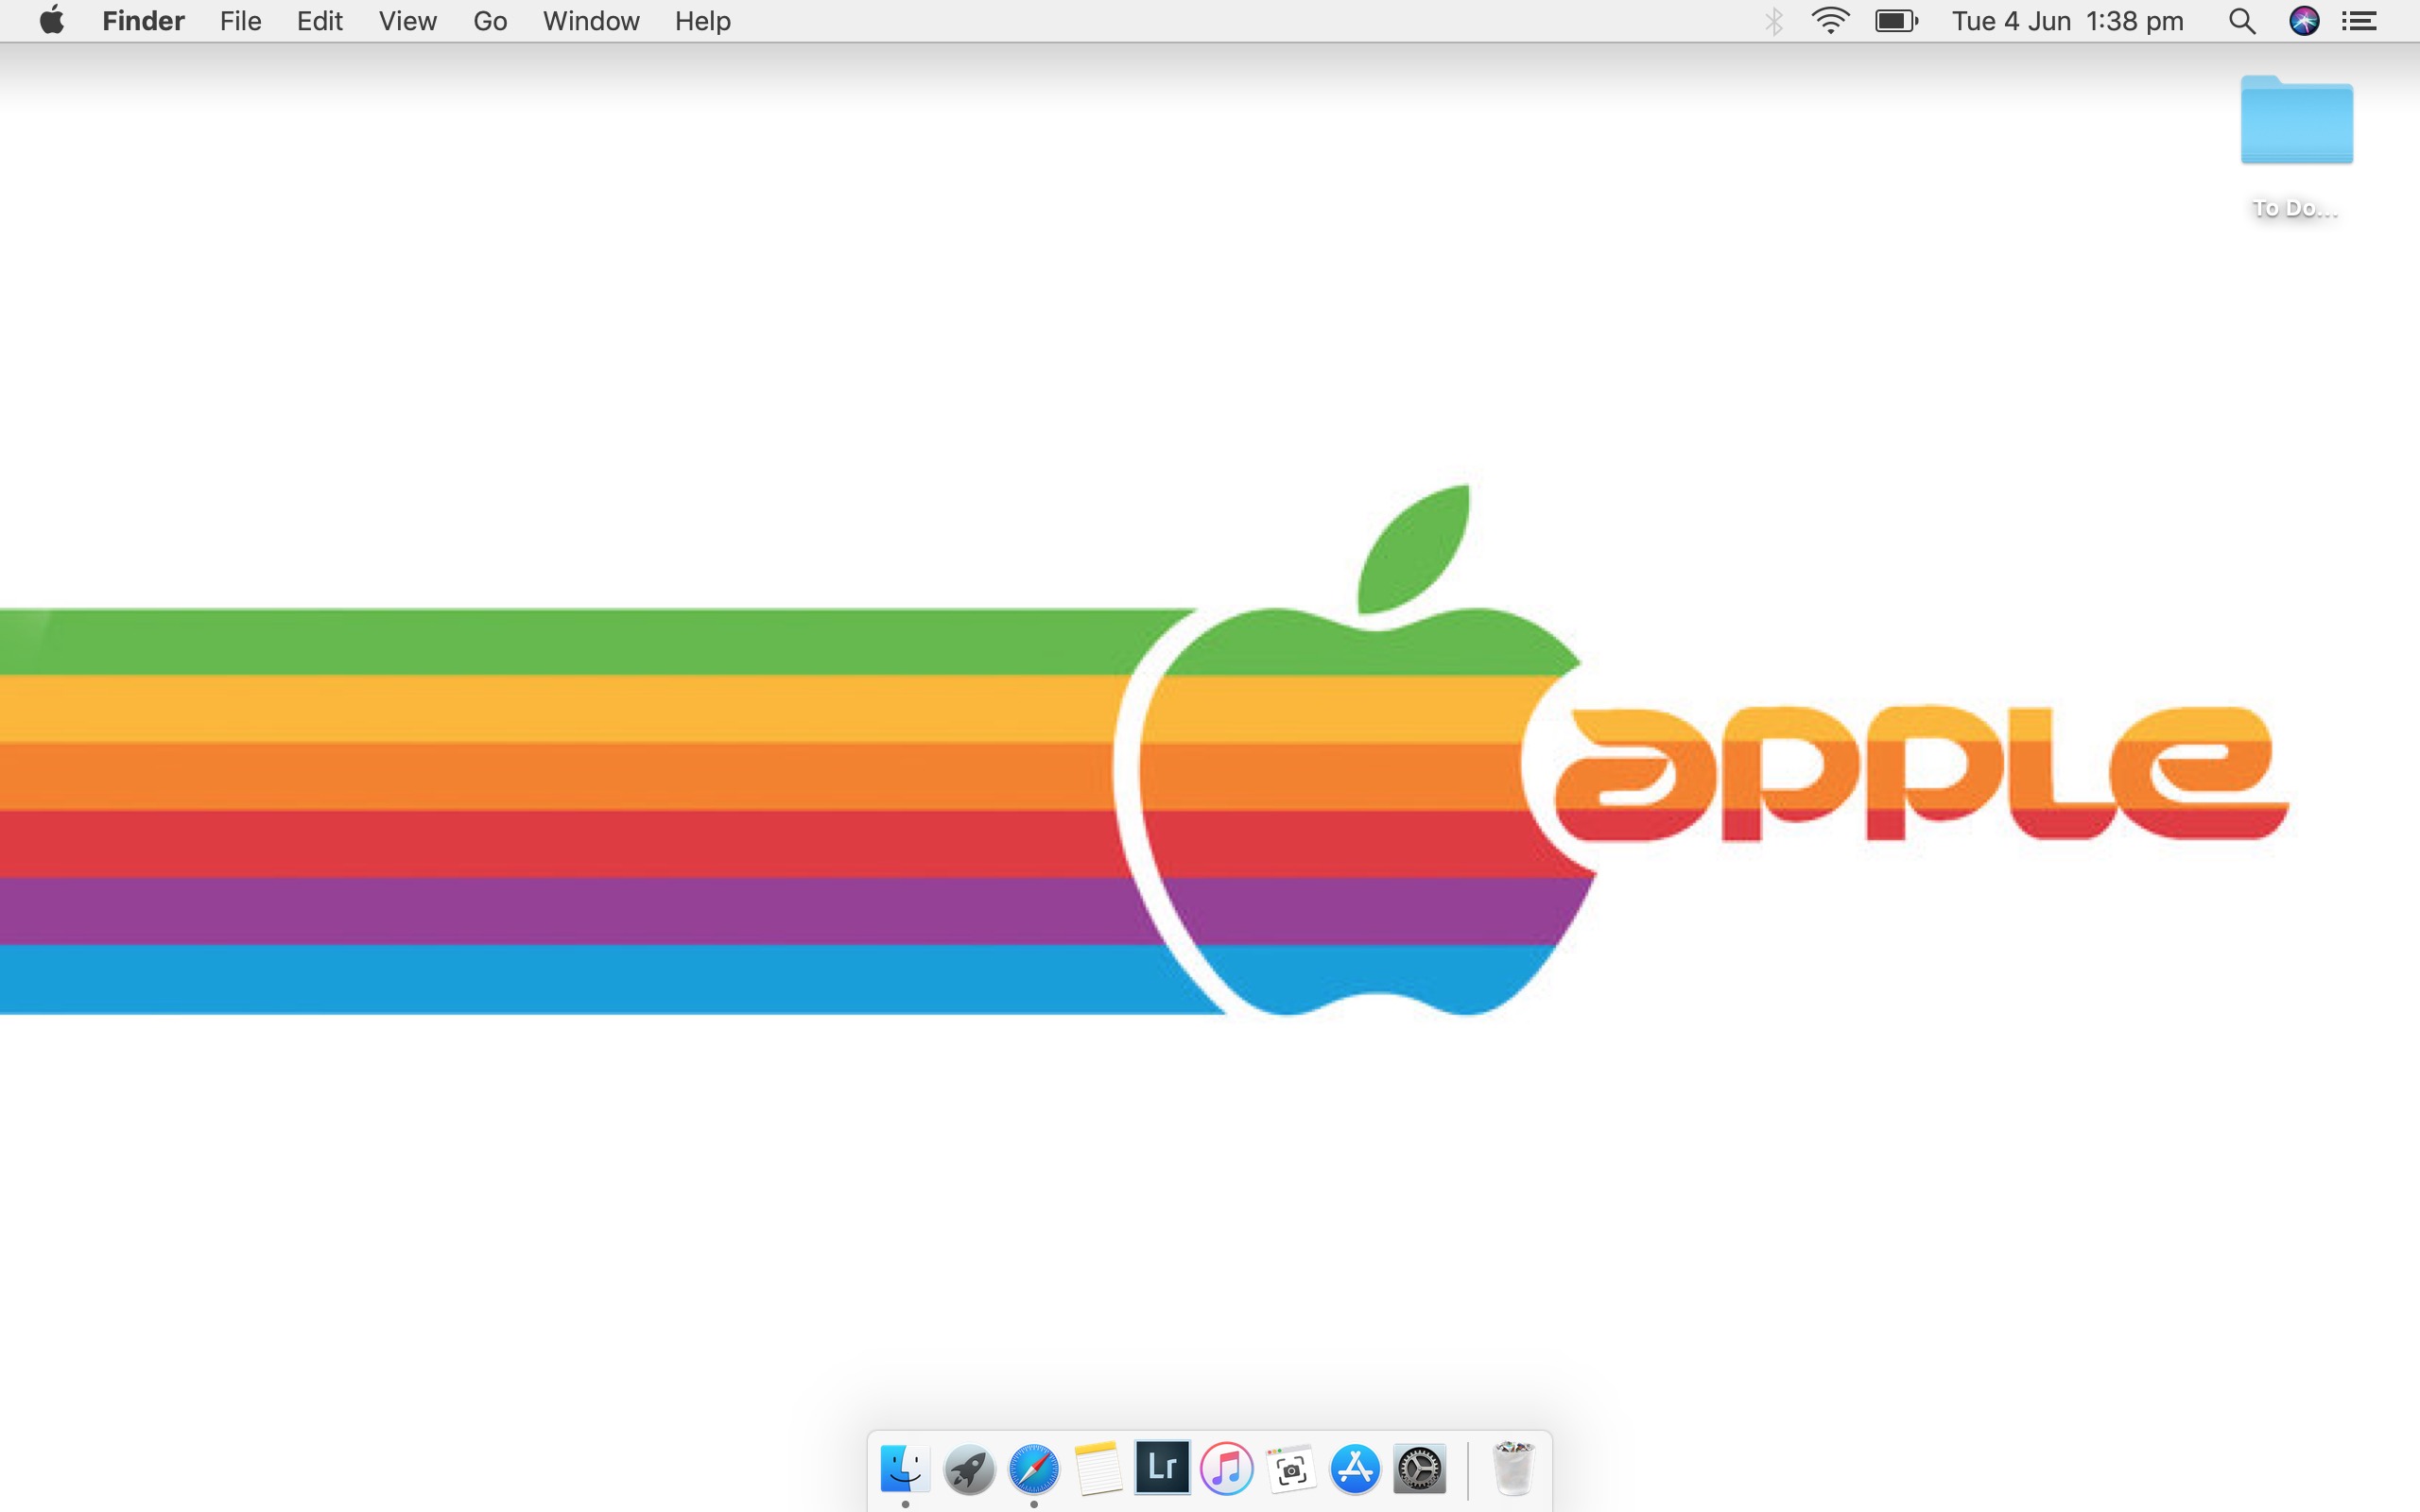Screen dimensions: 2420x1512
Task: Open the Finder application menu
Action: click(x=143, y=21)
